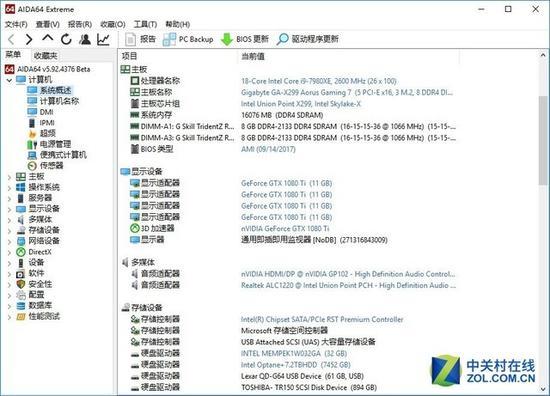This screenshot has width=550, height=396.
Task: Click the forward navigation arrow icon
Action: coord(29,39)
